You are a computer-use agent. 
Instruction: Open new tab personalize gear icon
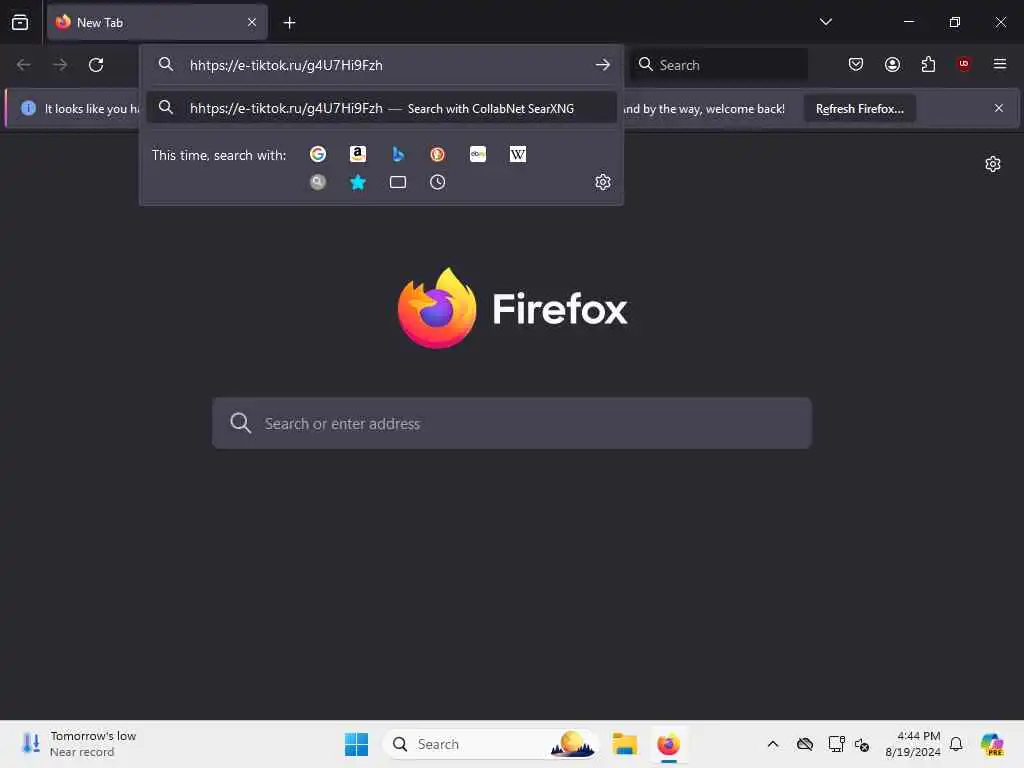click(x=993, y=164)
